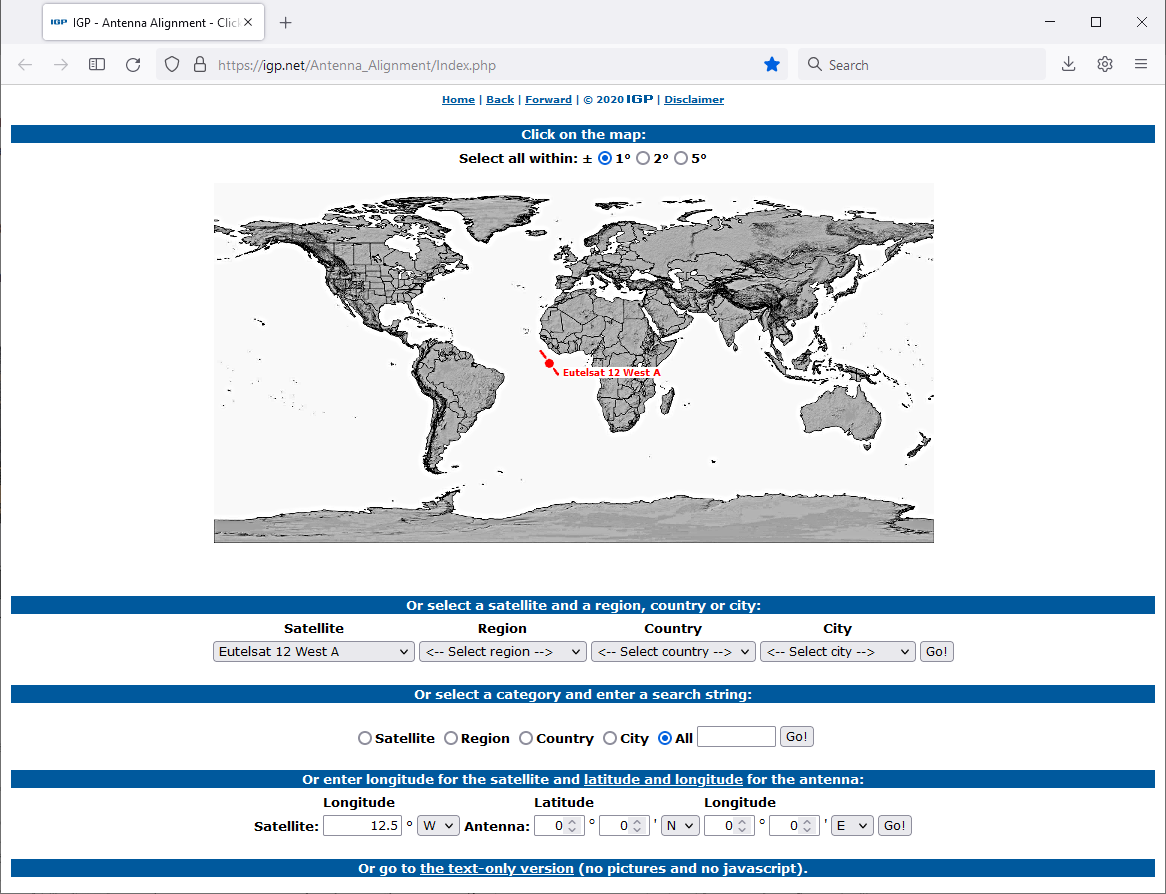Focus the satellite longitude 12.5 field
This screenshot has width=1166, height=894.
pyautogui.click(x=362, y=826)
